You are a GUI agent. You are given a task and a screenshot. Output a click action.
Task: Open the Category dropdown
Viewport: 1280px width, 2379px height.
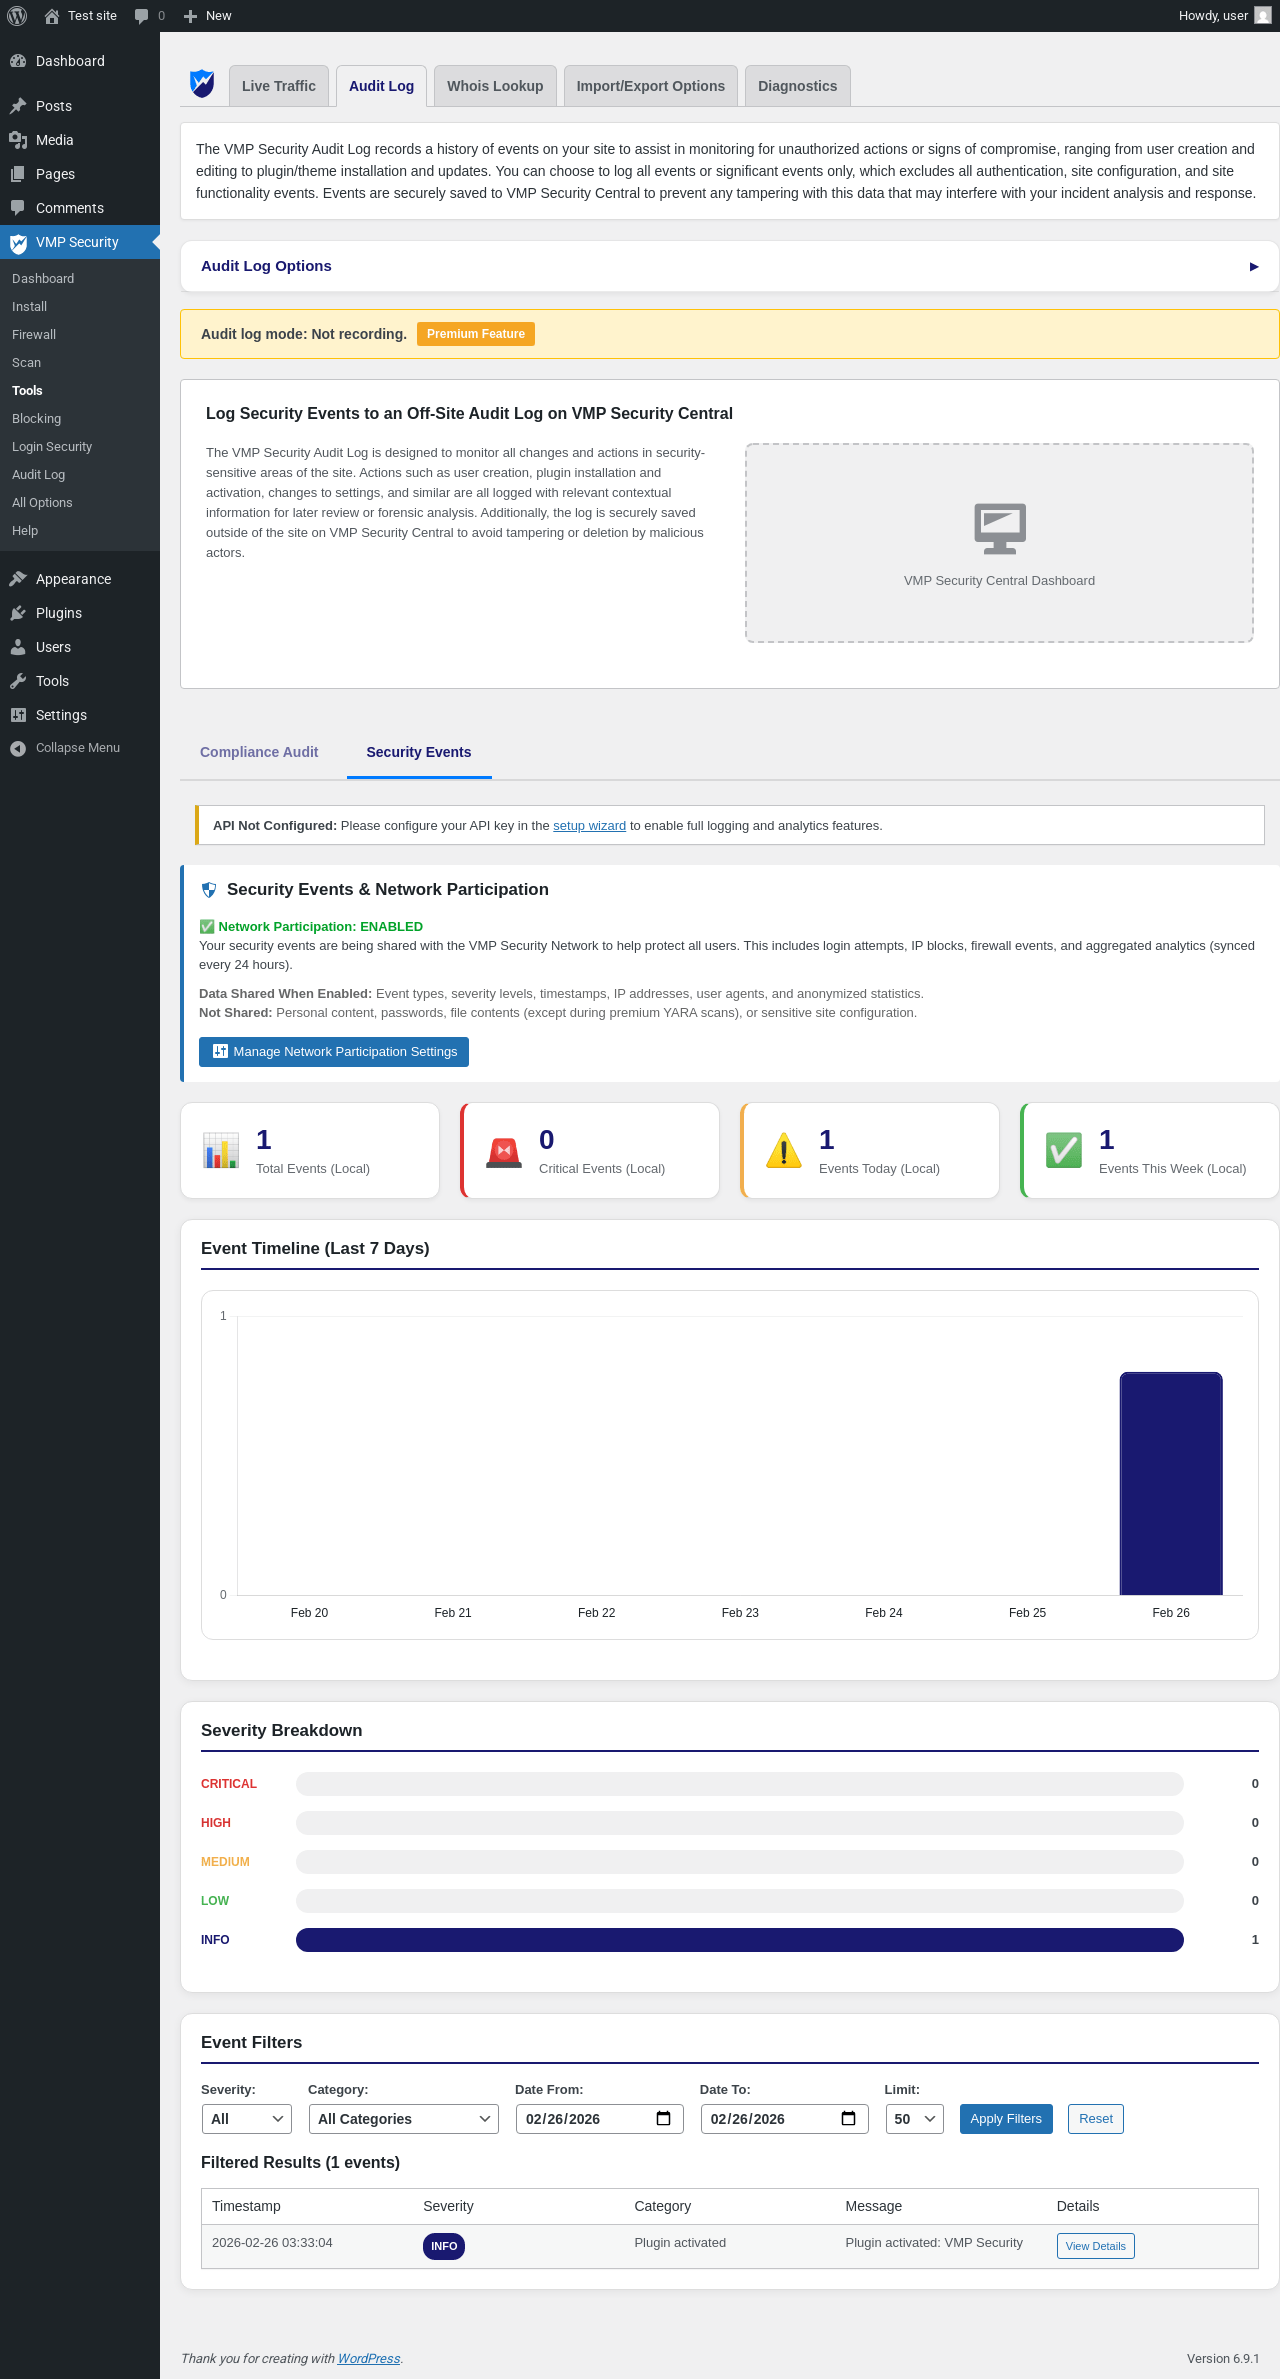point(404,2119)
